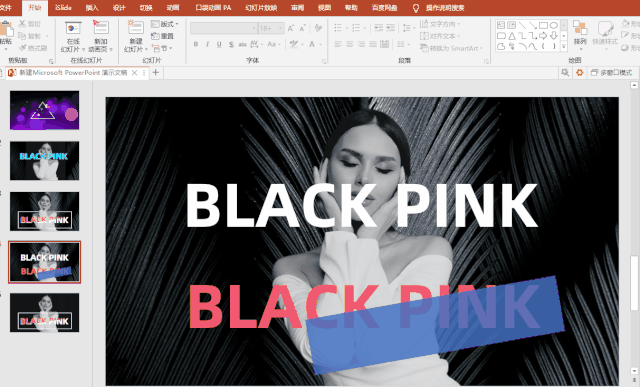Click the font name combo box

point(224,28)
